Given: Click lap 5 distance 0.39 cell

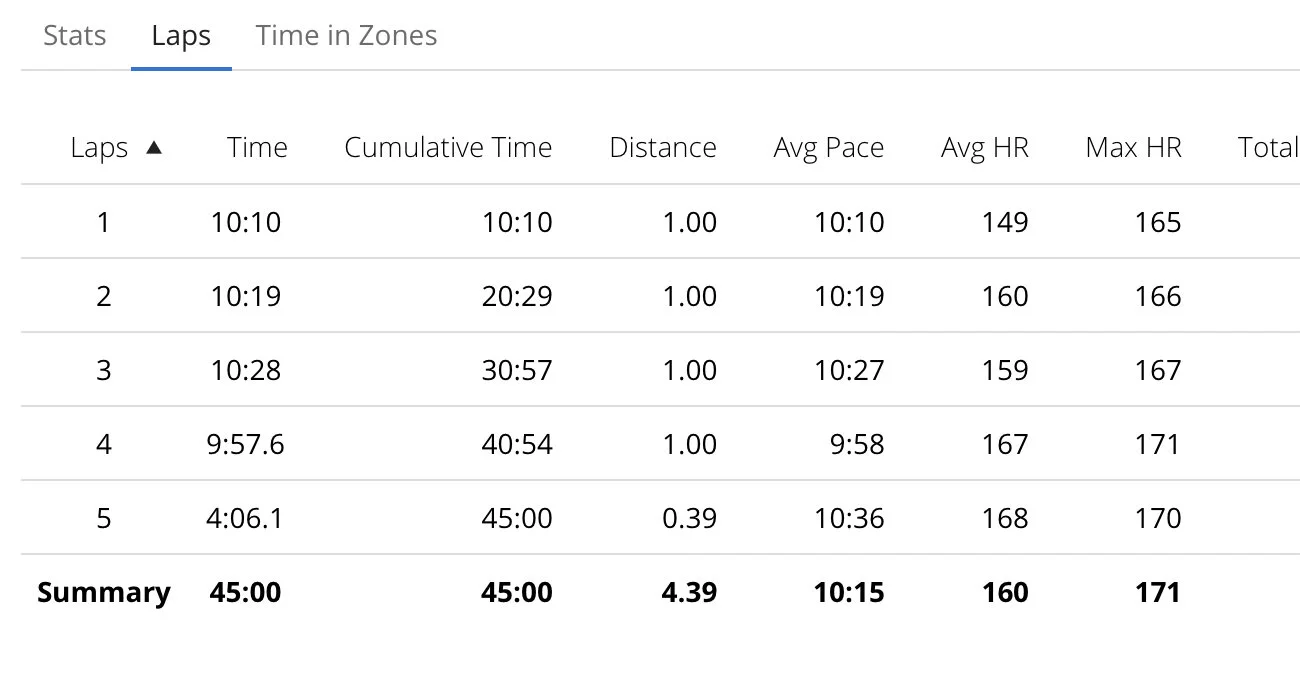Looking at the screenshot, I should point(690,518).
